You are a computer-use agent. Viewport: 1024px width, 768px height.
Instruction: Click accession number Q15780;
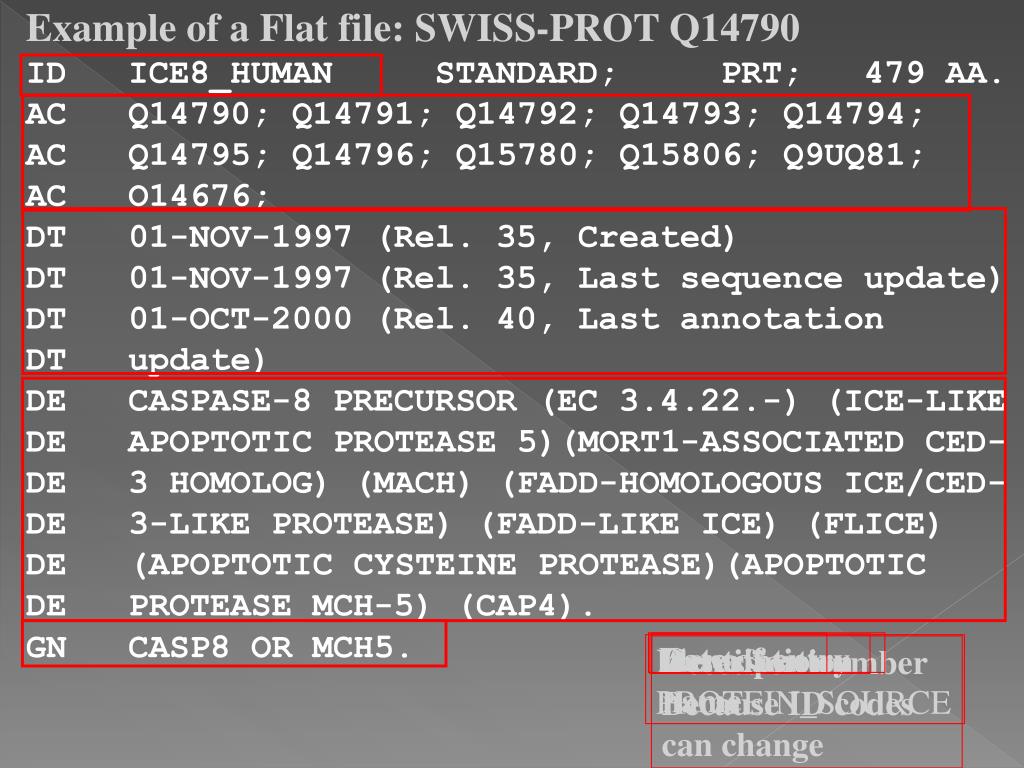[525, 155]
